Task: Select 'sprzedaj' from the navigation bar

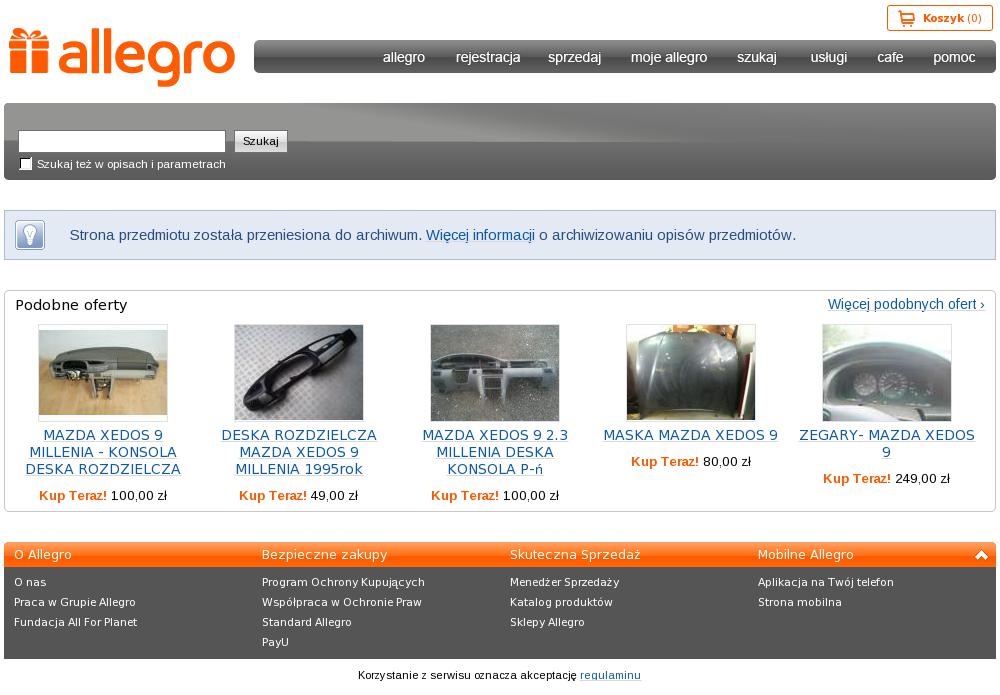Action: click(575, 57)
